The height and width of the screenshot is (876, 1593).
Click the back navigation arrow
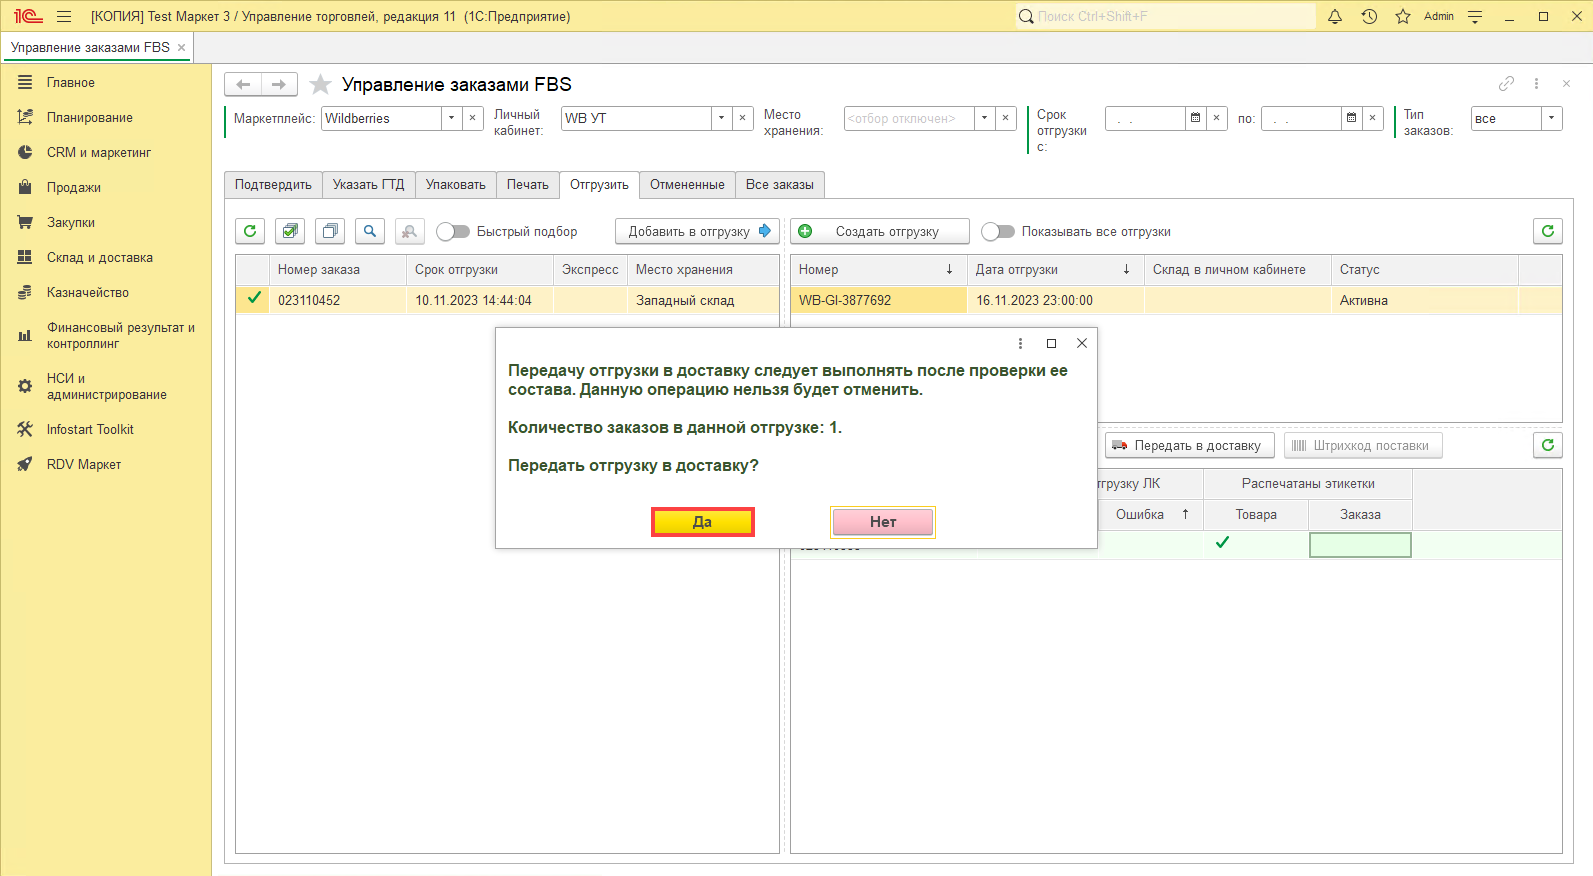tap(243, 84)
